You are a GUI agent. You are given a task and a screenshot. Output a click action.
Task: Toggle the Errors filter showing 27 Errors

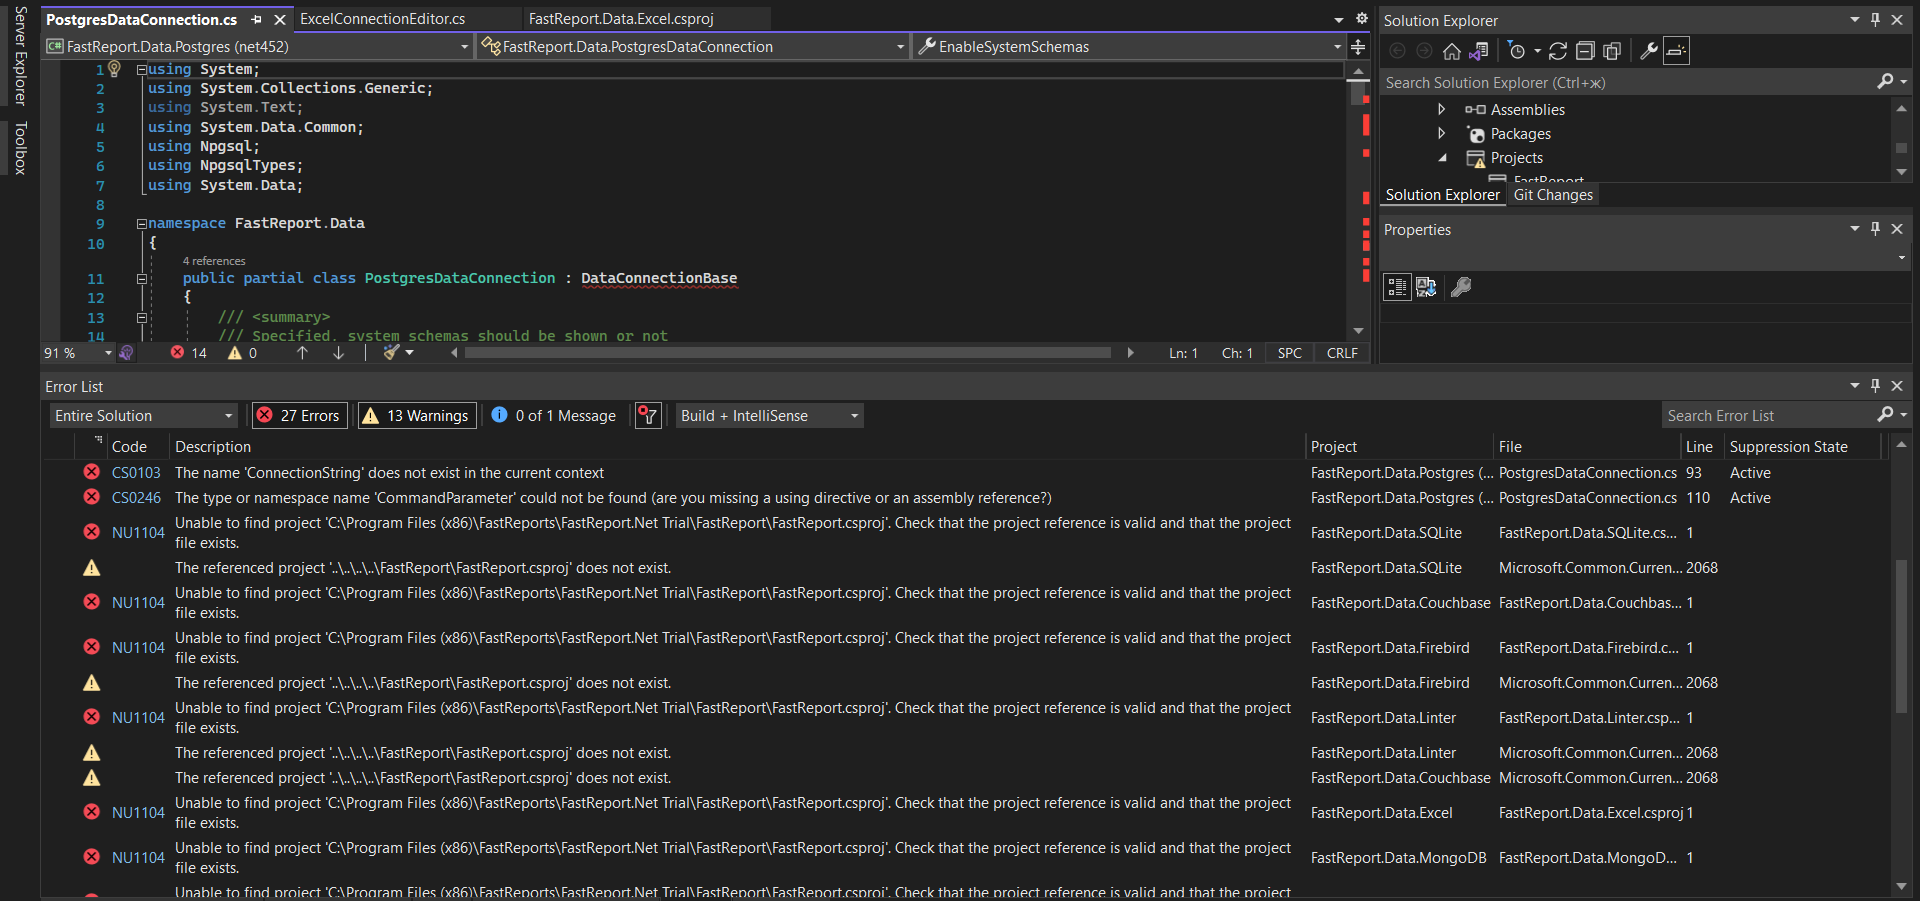[x=299, y=416]
